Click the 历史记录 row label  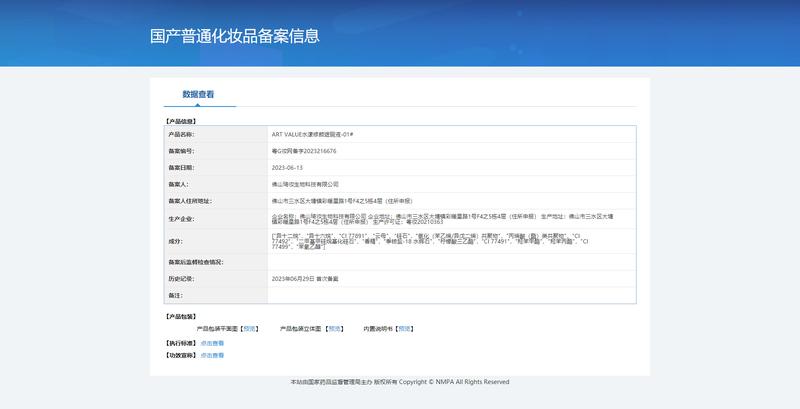[x=181, y=279]
